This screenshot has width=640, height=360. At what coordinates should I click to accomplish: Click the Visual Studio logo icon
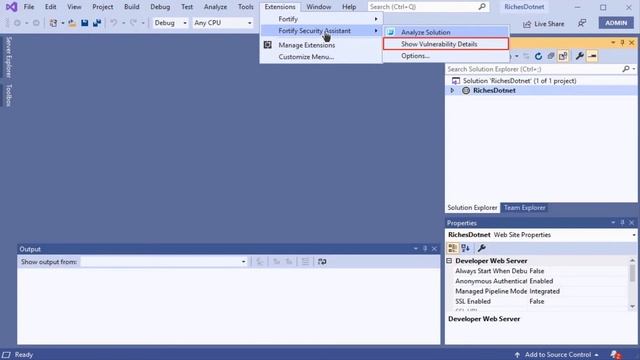tap(11, 7)
